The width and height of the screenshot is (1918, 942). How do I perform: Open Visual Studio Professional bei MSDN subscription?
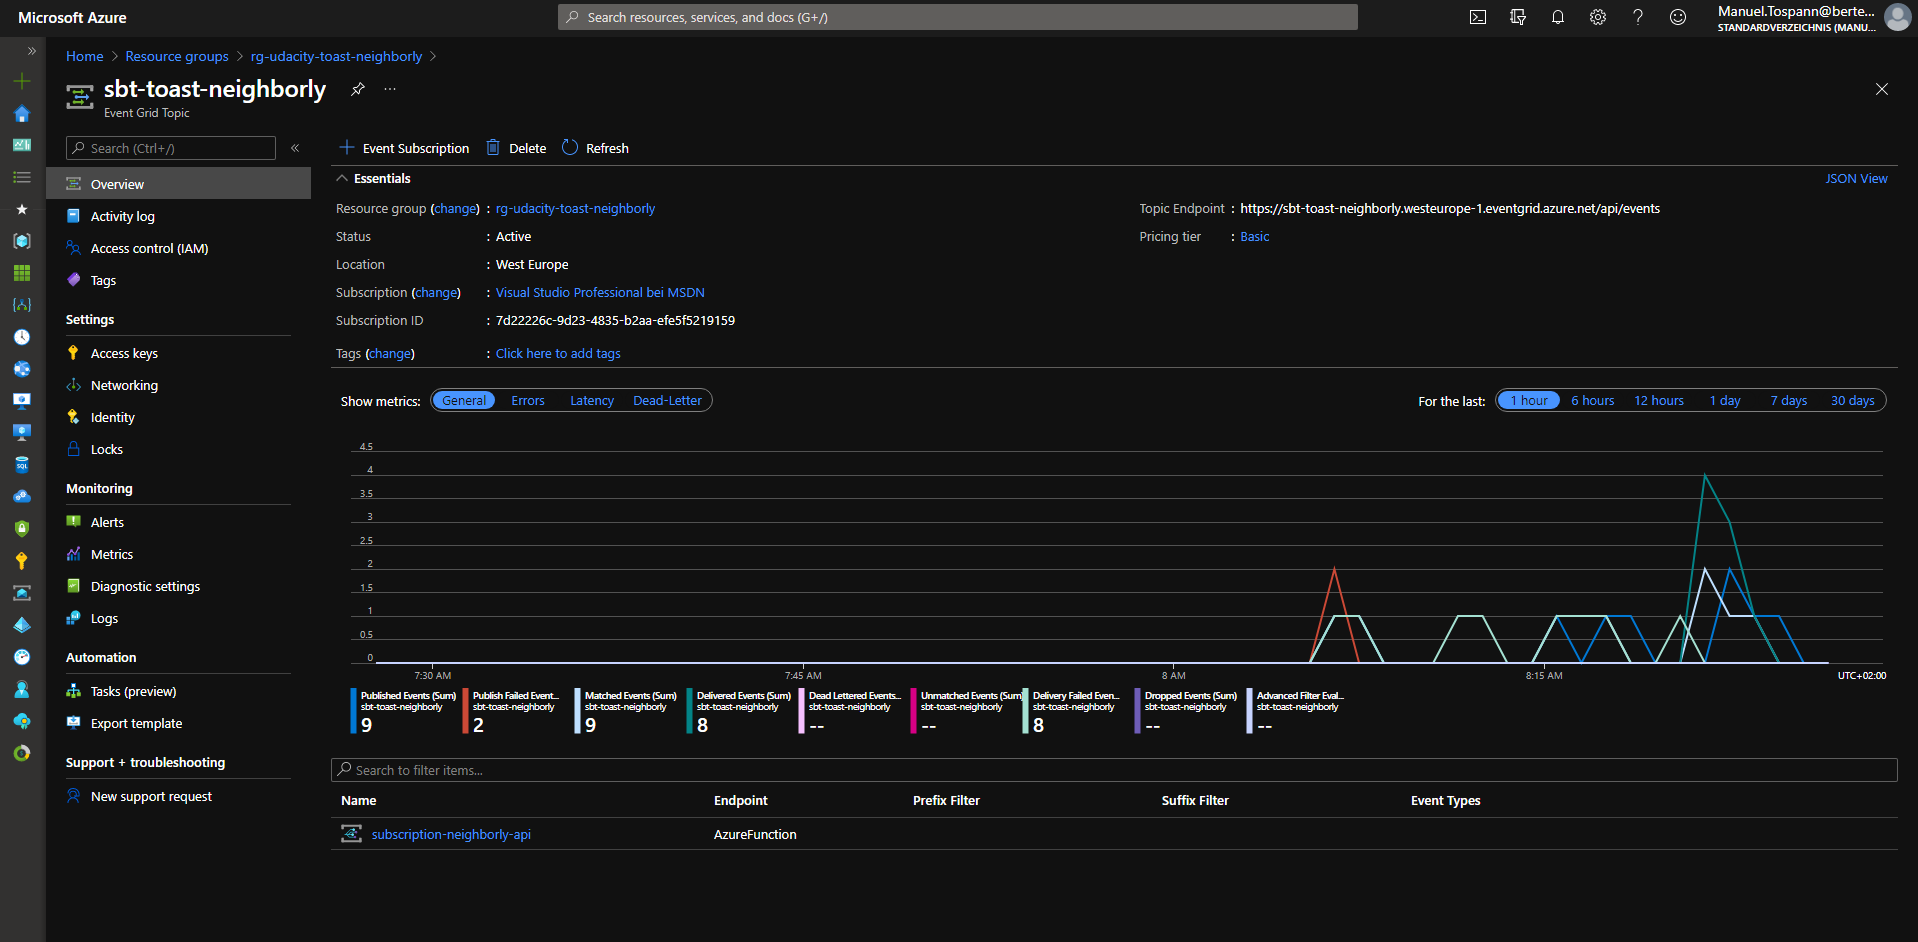(600, 293)
